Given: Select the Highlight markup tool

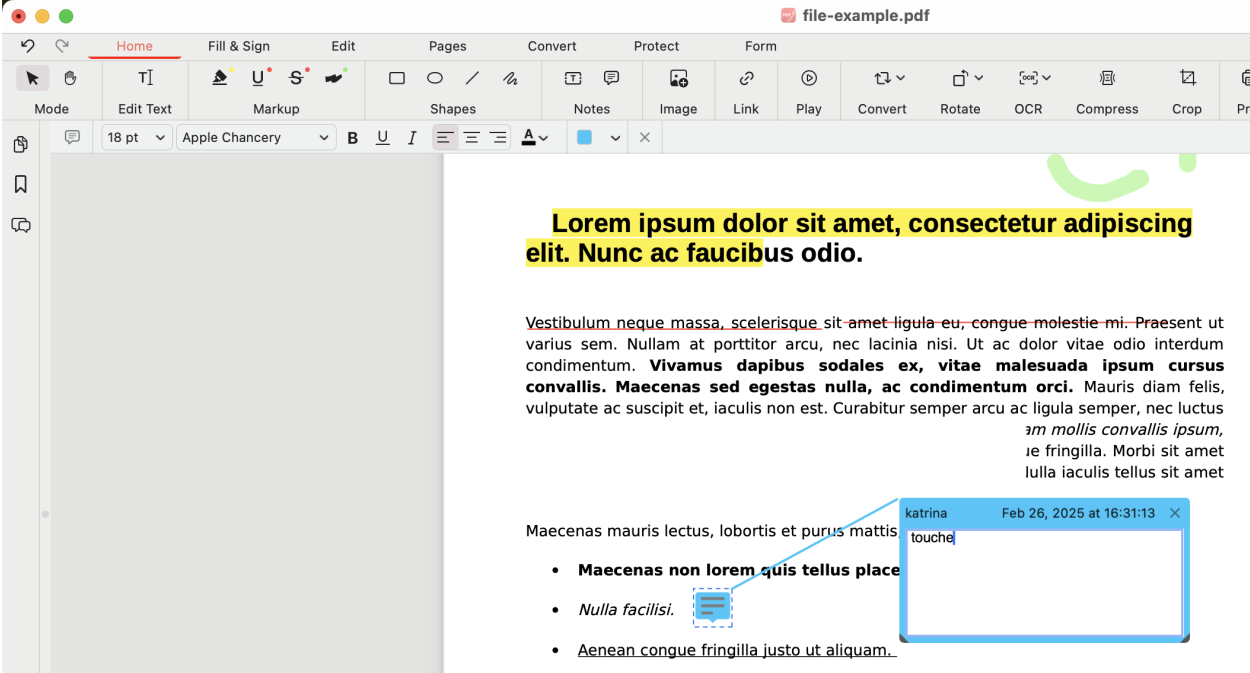Looking at the screenshot, I should pos(220,77).
